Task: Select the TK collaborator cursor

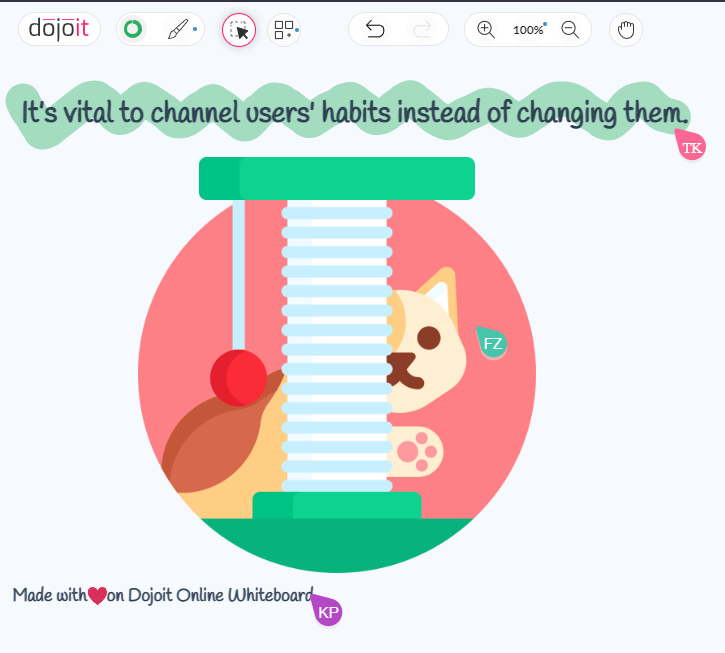Action: (x=690, y=145)
